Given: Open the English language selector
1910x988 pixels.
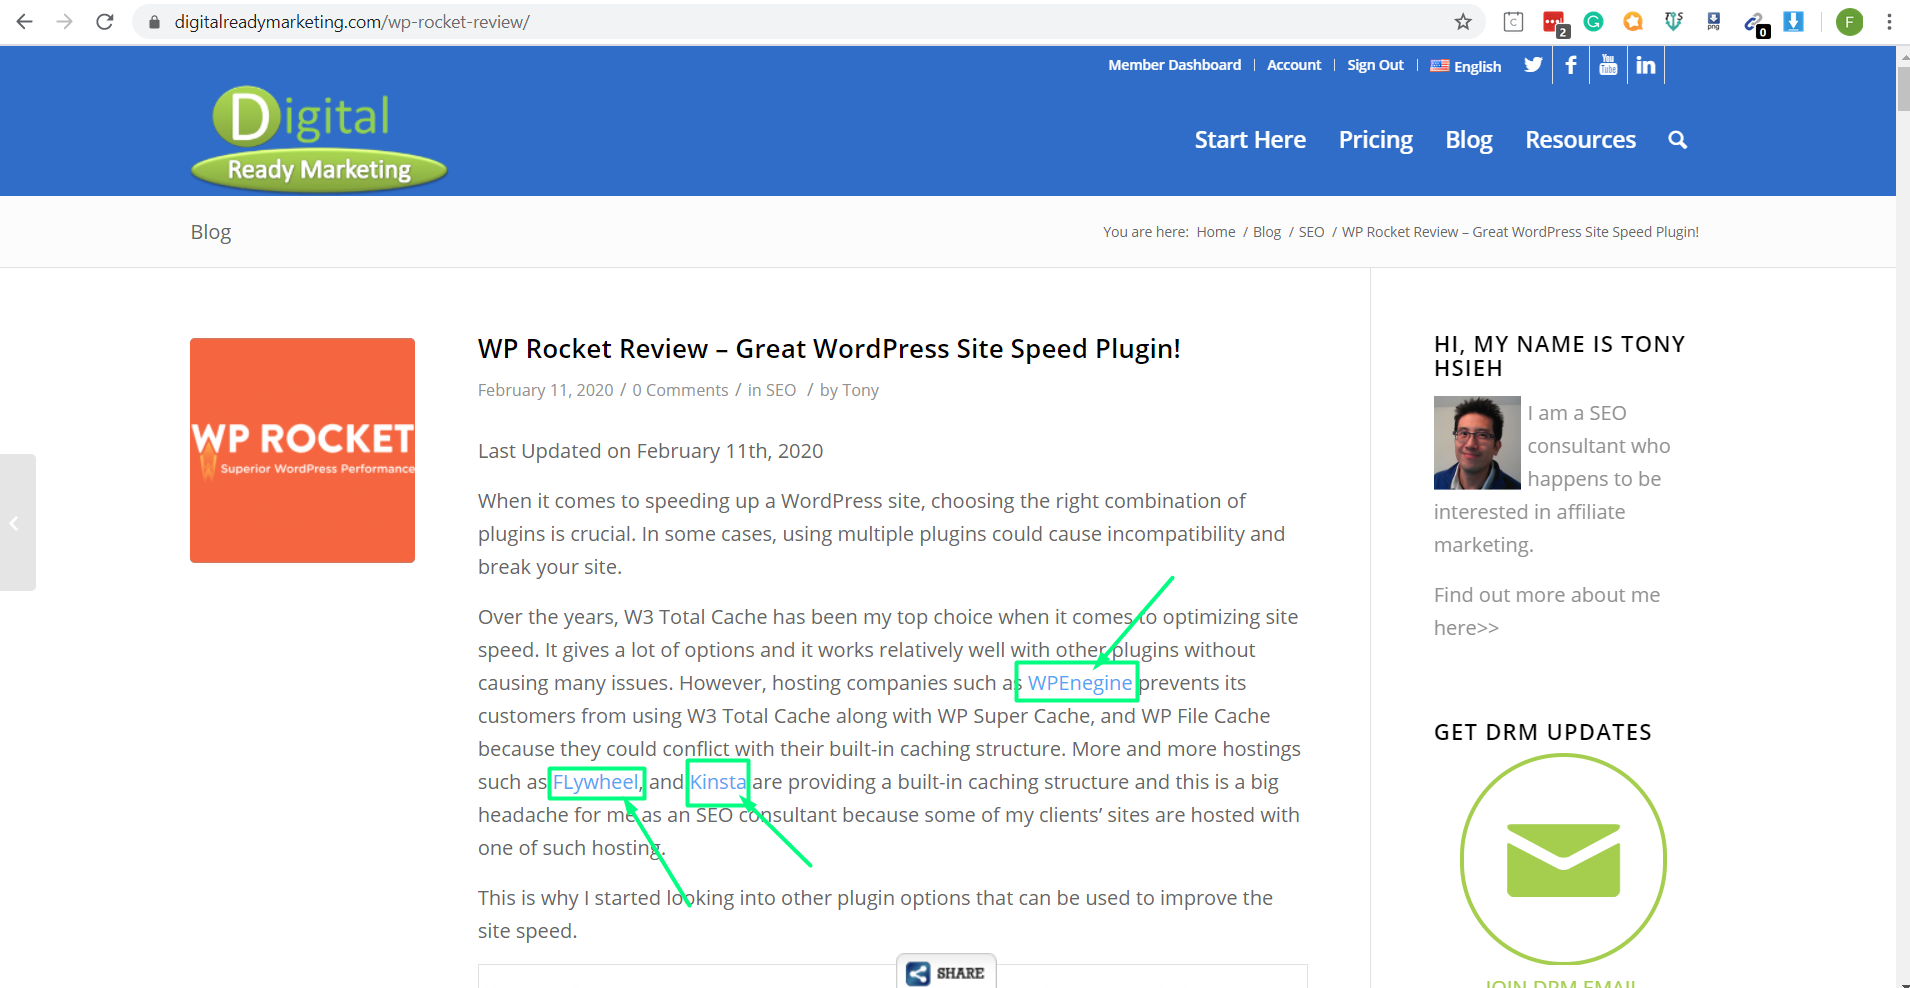Looking at the screenshot, I should [x=1466, y=66].
